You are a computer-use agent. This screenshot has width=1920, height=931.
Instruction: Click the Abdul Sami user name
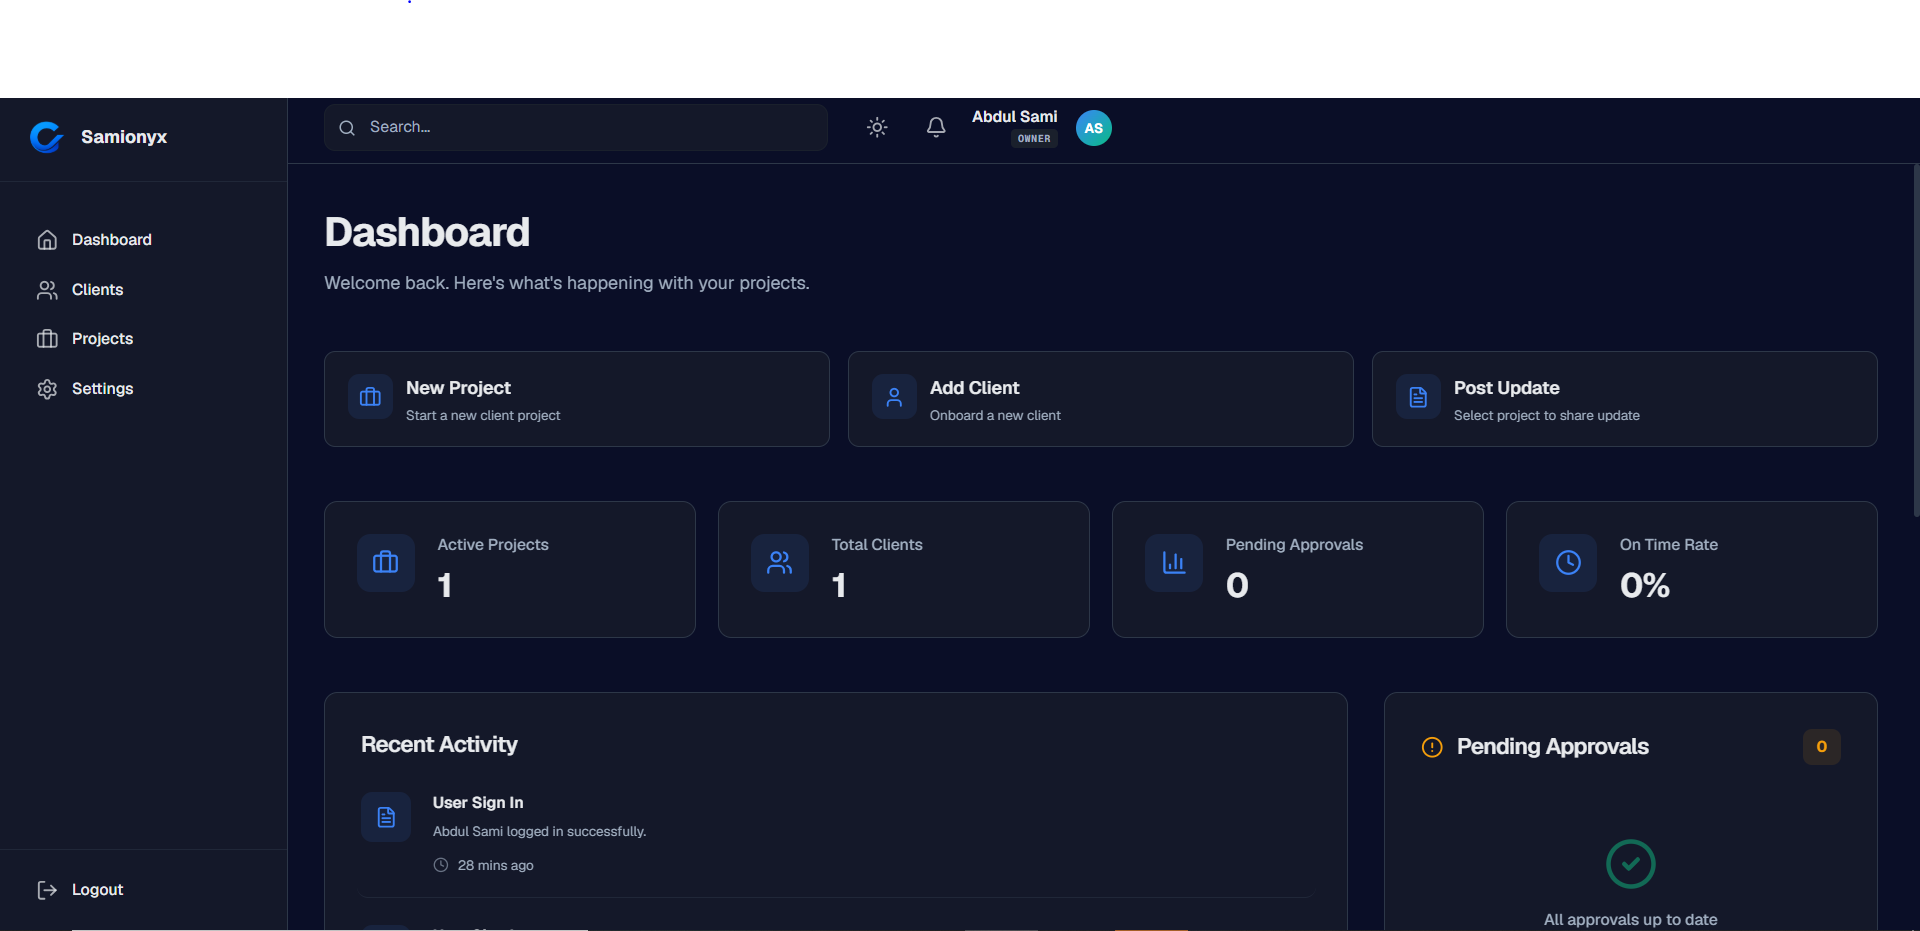click(x=1014, y=117)
